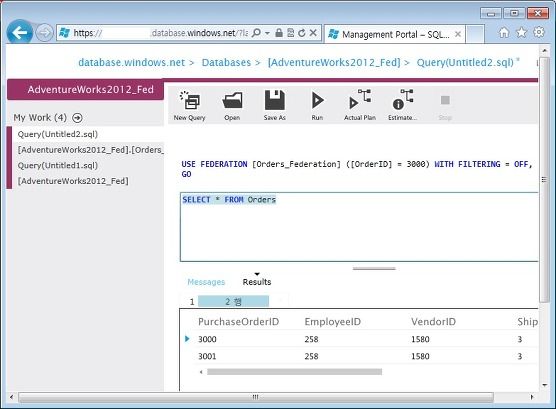556x409 pixels.
Task: Click the page vertical scrollbar thumb
Action: tap(544, 179)
